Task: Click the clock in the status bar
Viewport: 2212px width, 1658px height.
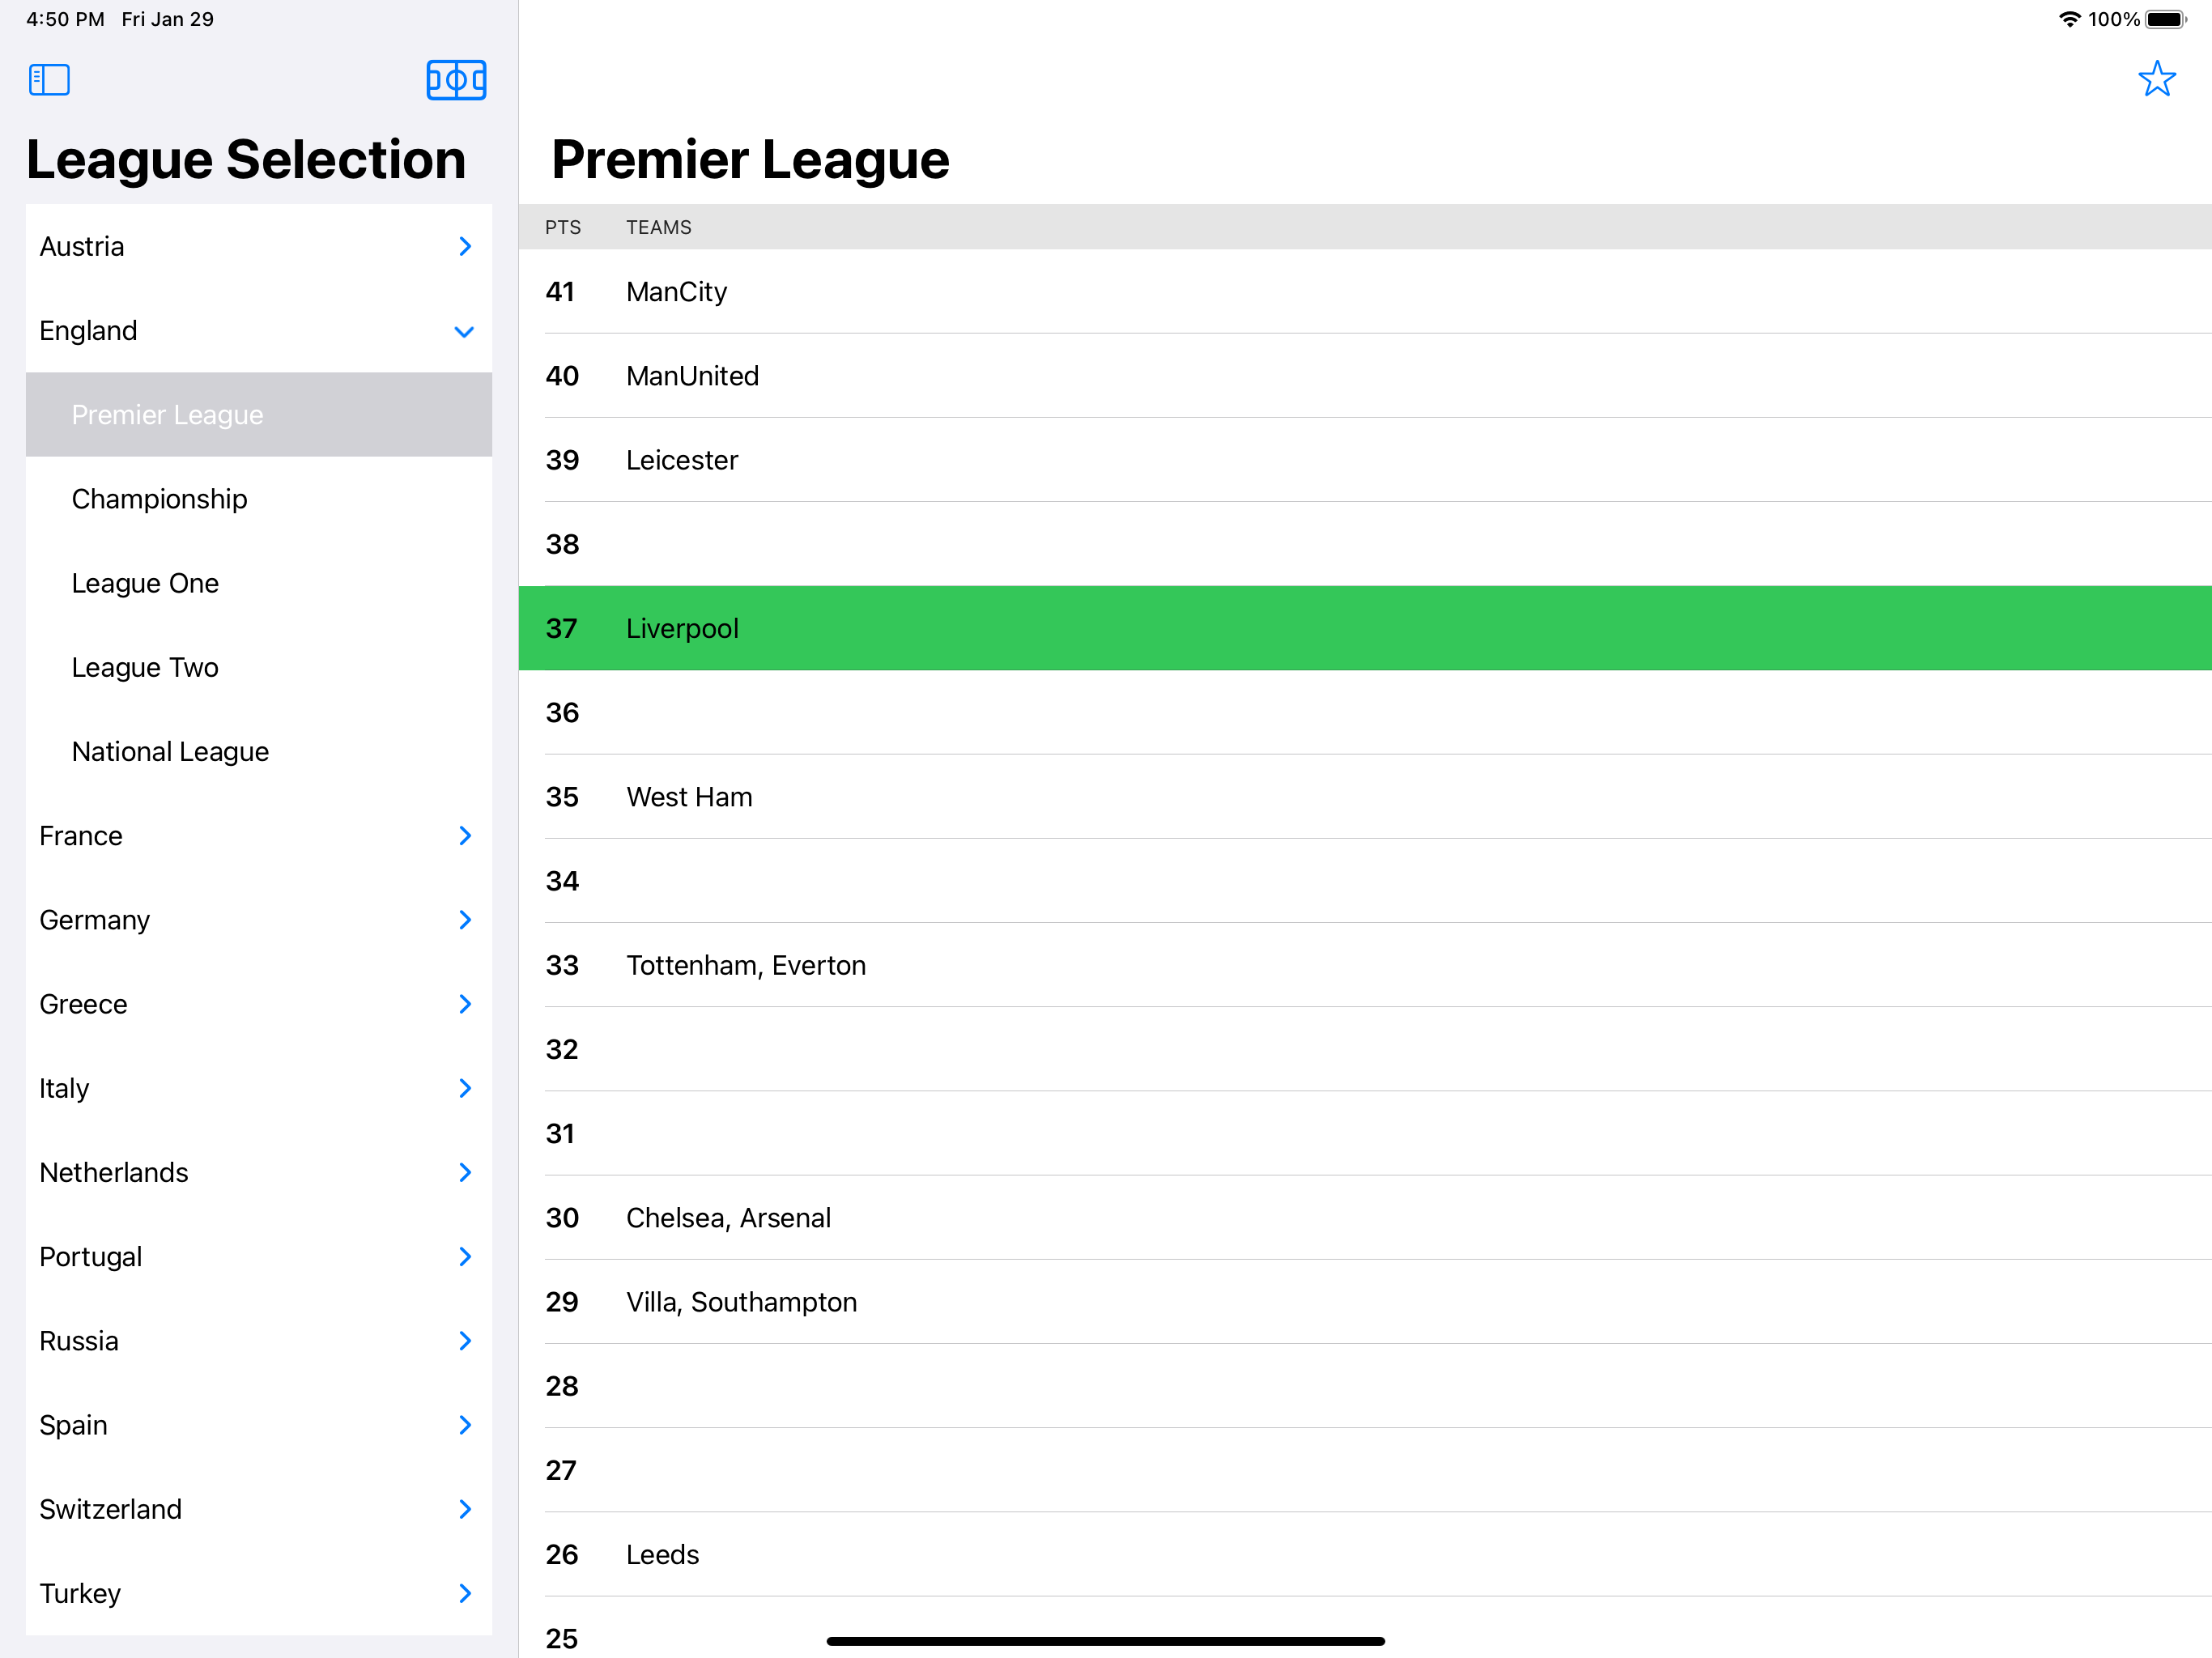Action: click(64, 18)
